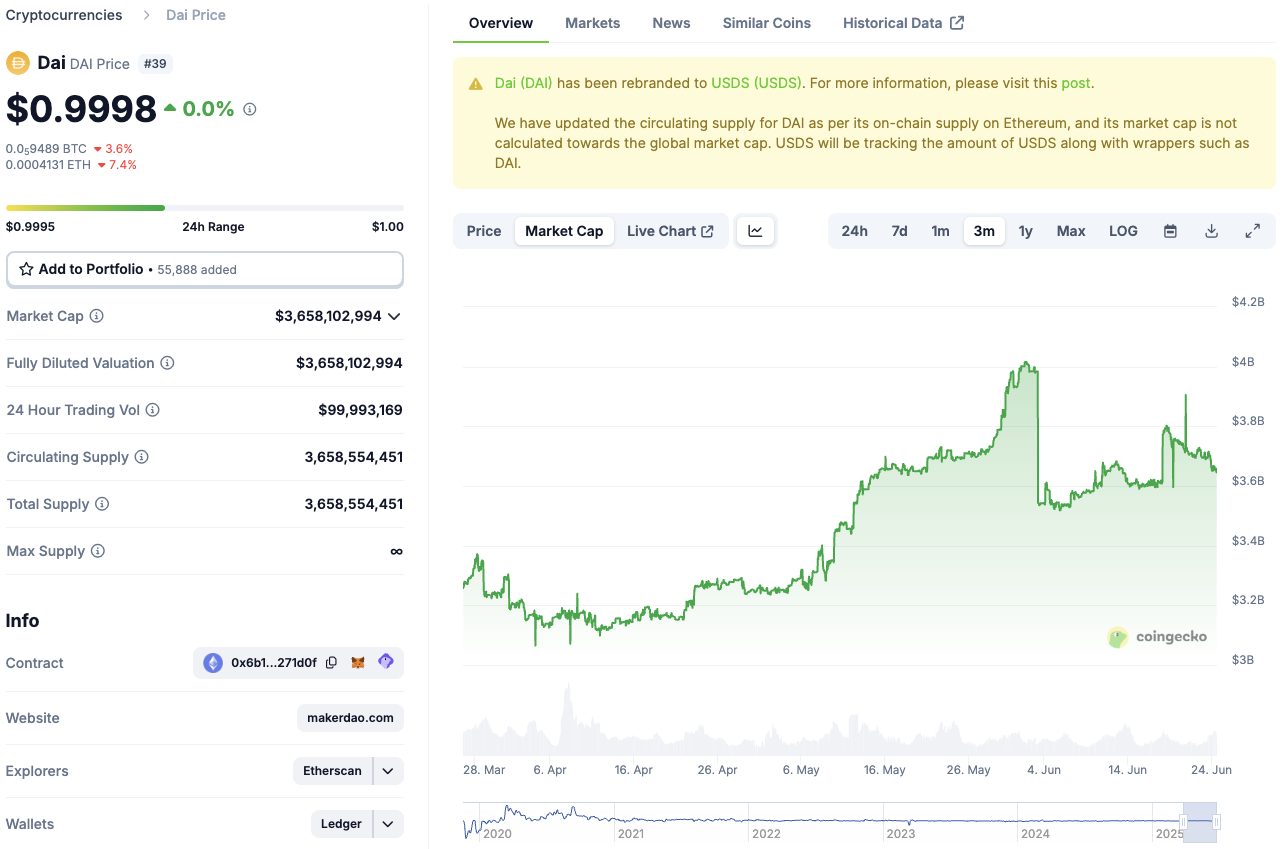Viewport: 1285px width, 849px height.
Task: Click the Fully Diluted Valuation info icon
Action: click(x=168, y=363)
